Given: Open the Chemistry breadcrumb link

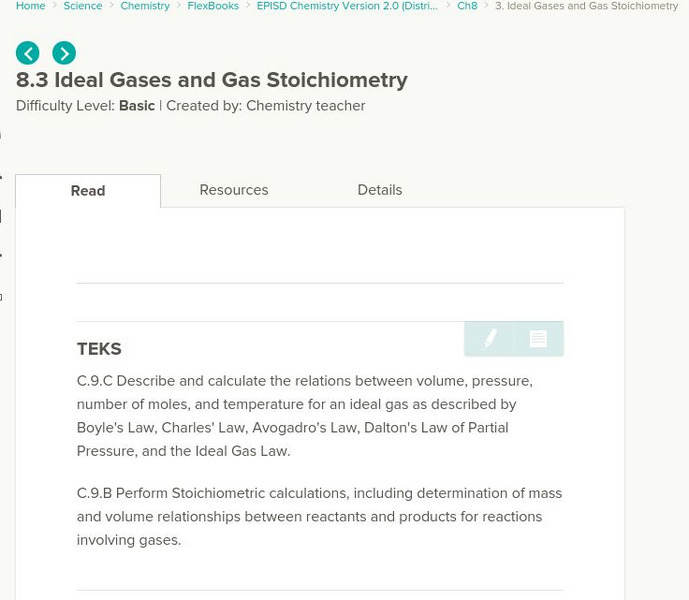Looking at the screenshot, I should [x=144, y=6].
